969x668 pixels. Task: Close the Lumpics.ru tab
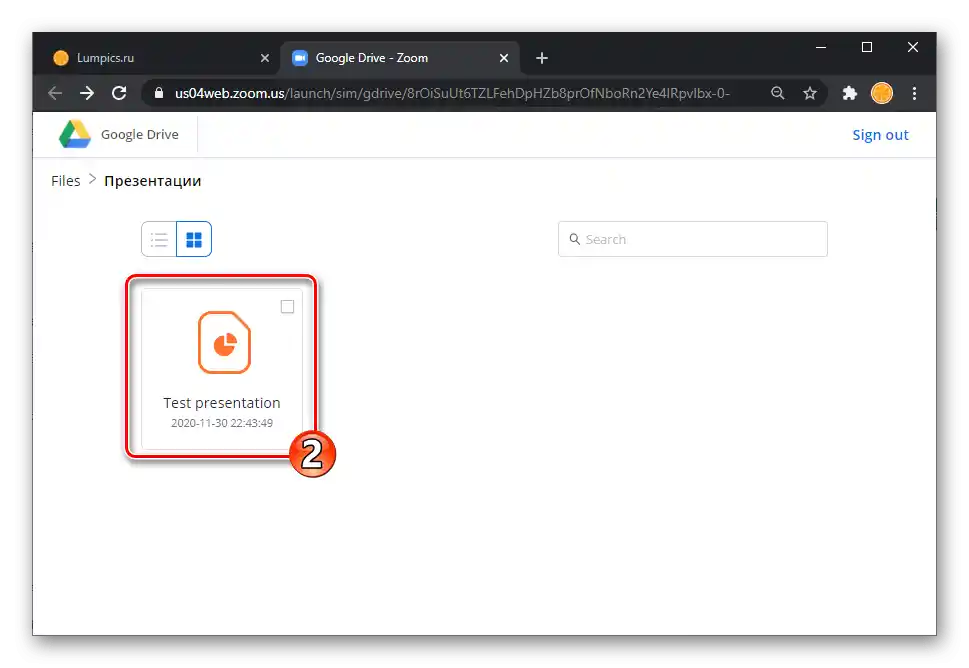click(265, 58)
